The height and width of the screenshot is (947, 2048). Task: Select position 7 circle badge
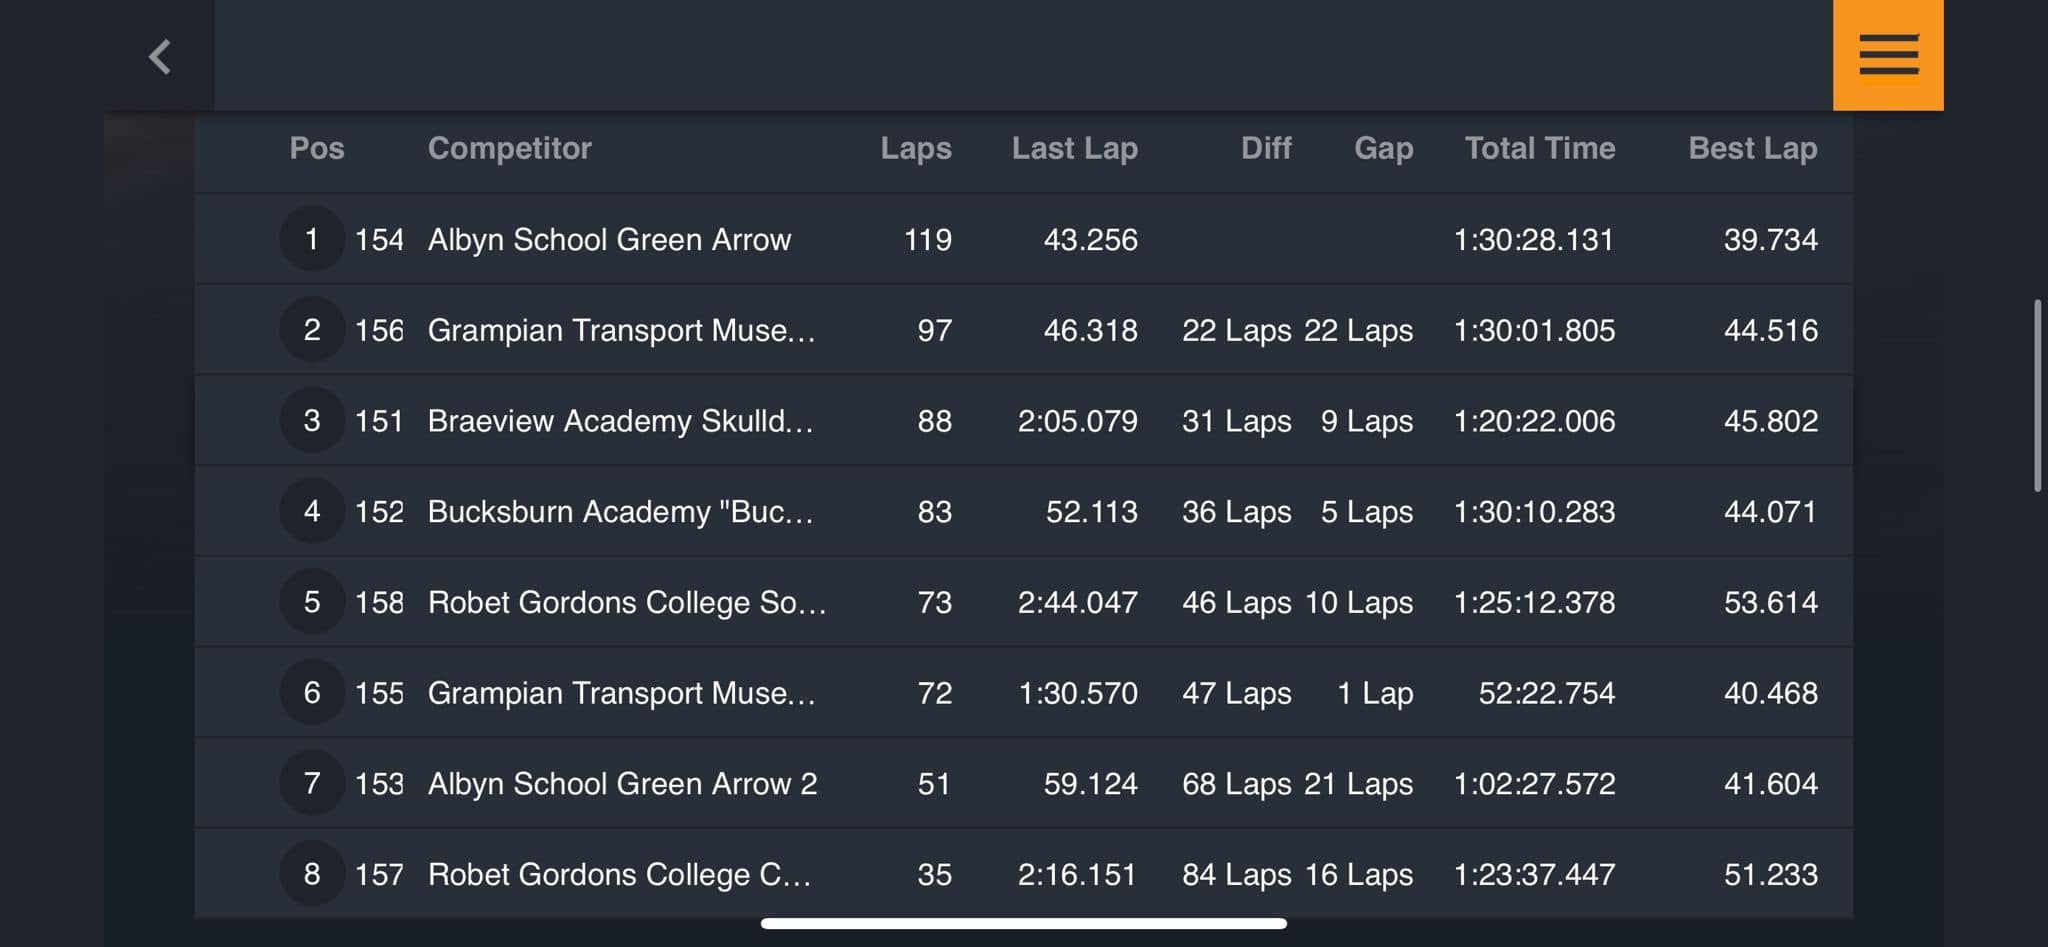click(312, 783)
